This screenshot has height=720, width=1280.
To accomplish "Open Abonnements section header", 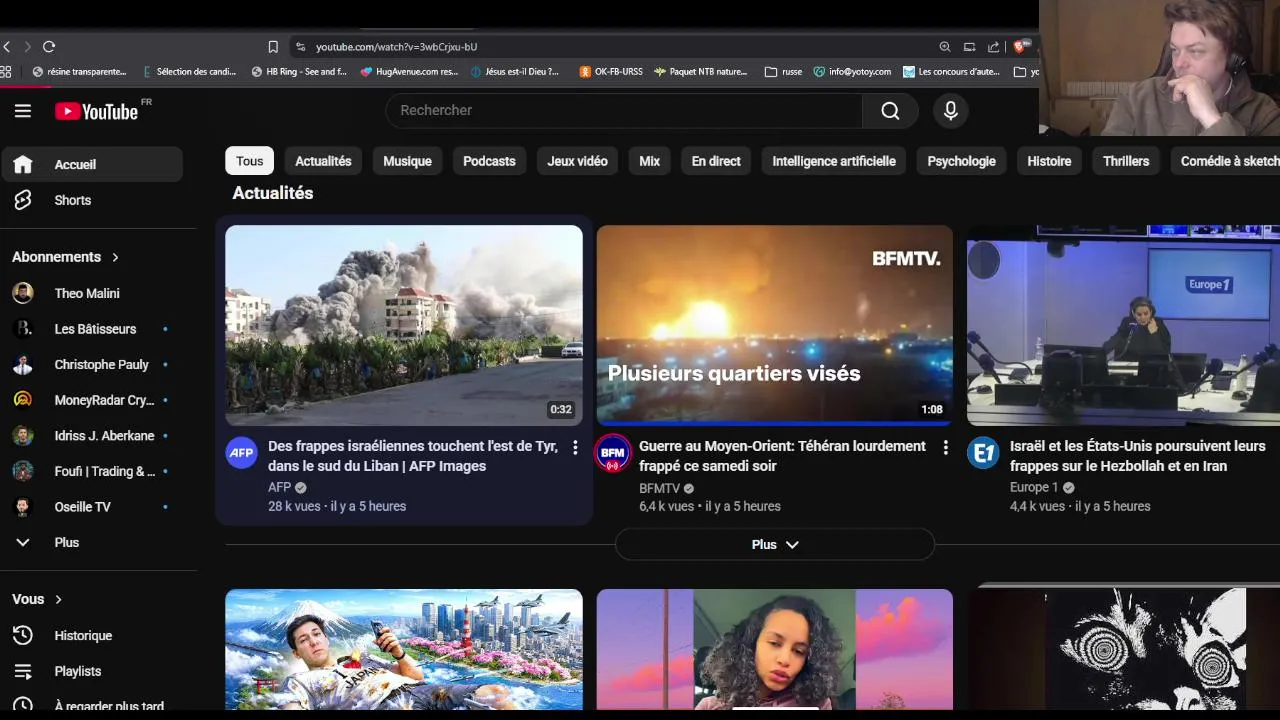I will pos(66,257).
